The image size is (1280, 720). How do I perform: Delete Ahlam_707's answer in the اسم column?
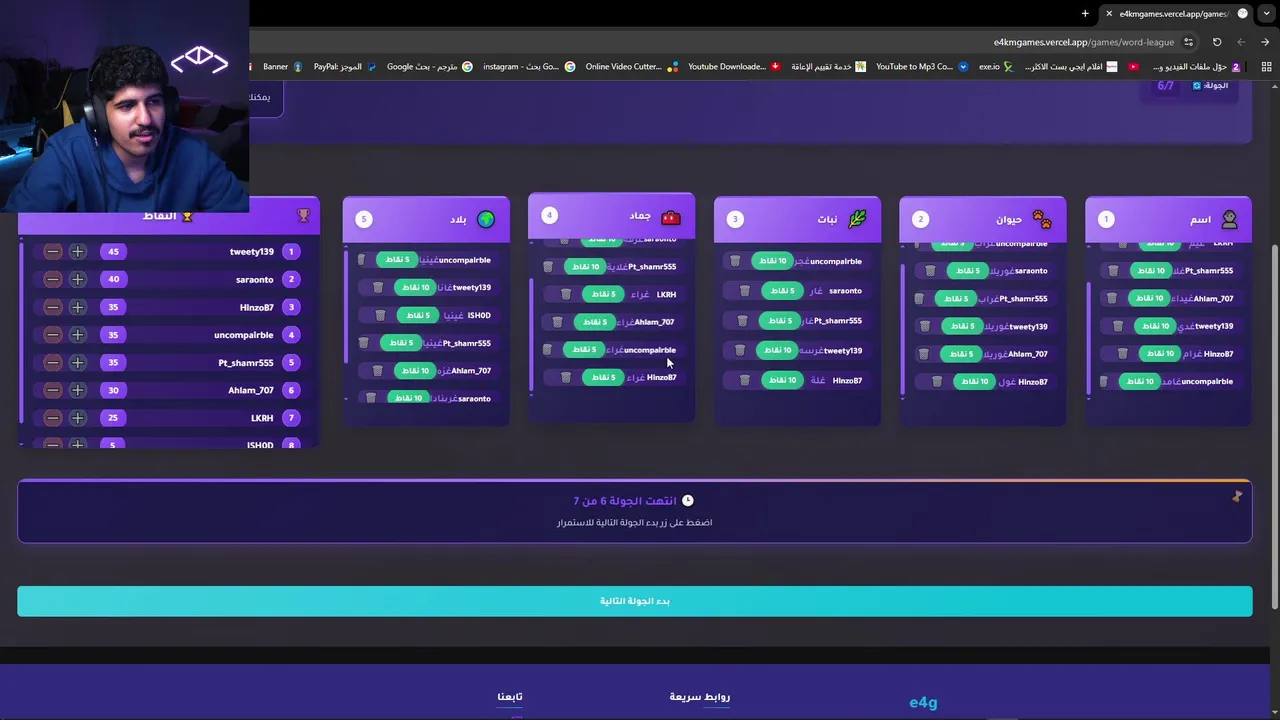pos(1111,298)
